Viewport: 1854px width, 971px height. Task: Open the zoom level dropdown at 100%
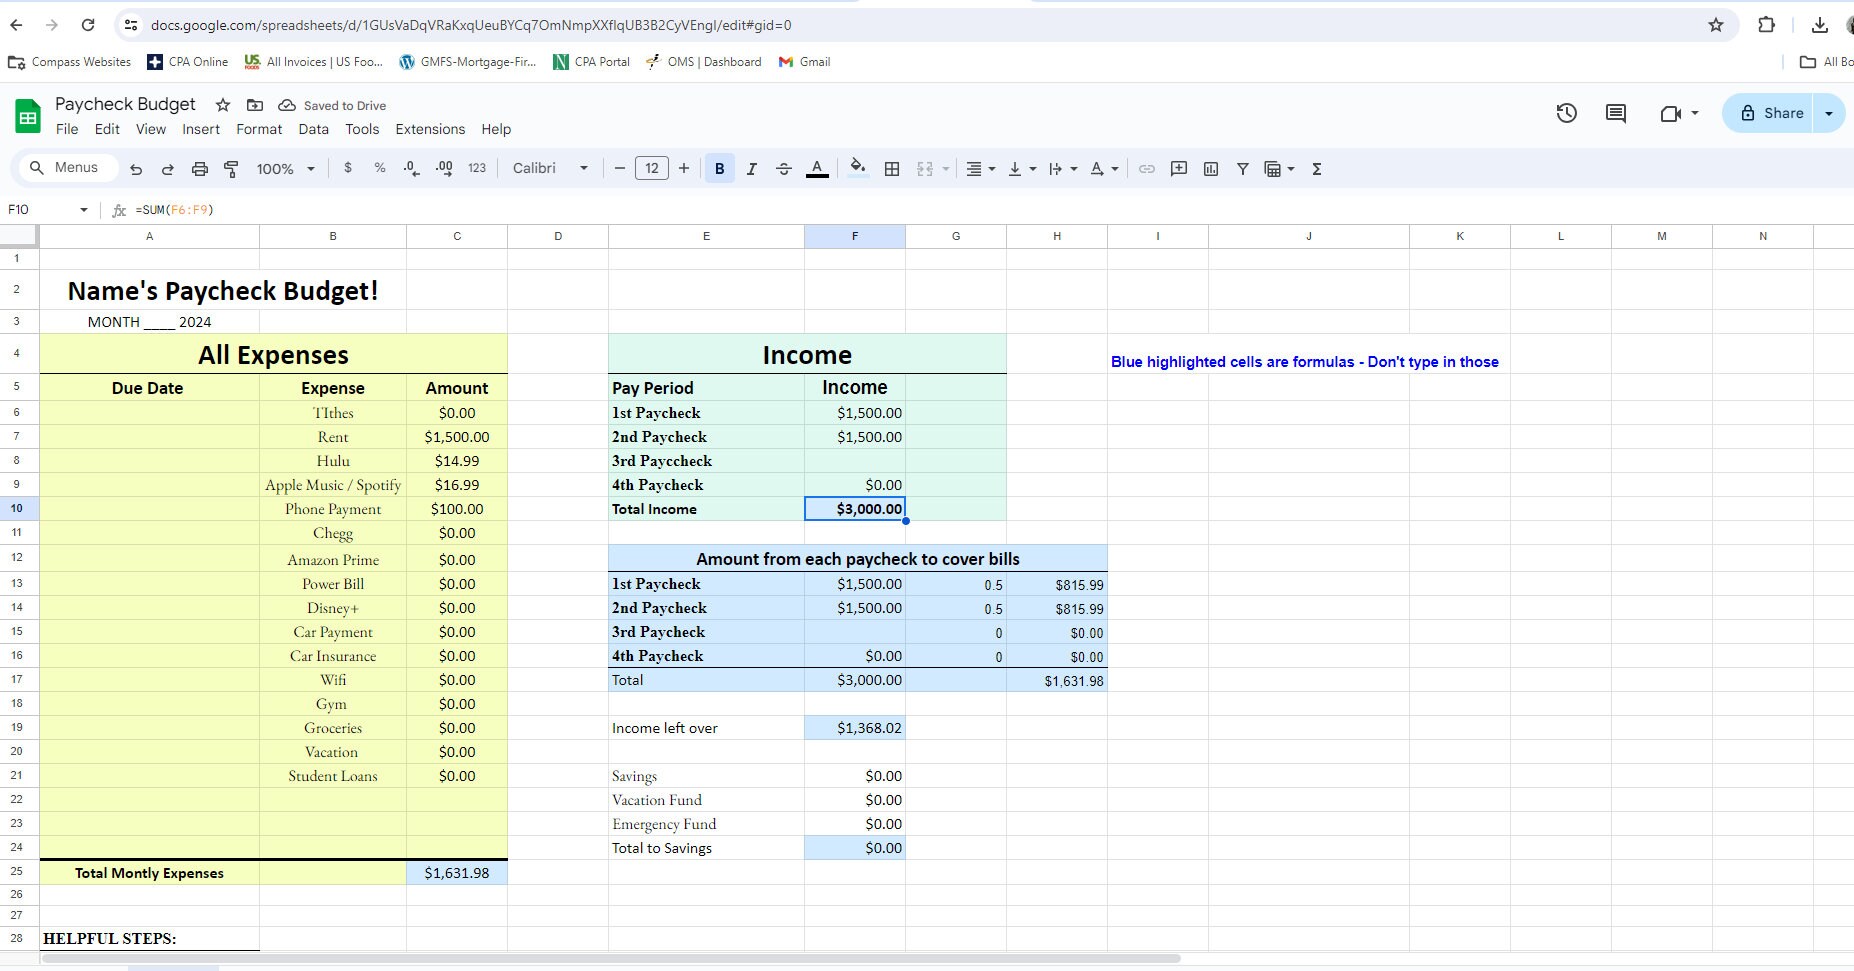283,168
